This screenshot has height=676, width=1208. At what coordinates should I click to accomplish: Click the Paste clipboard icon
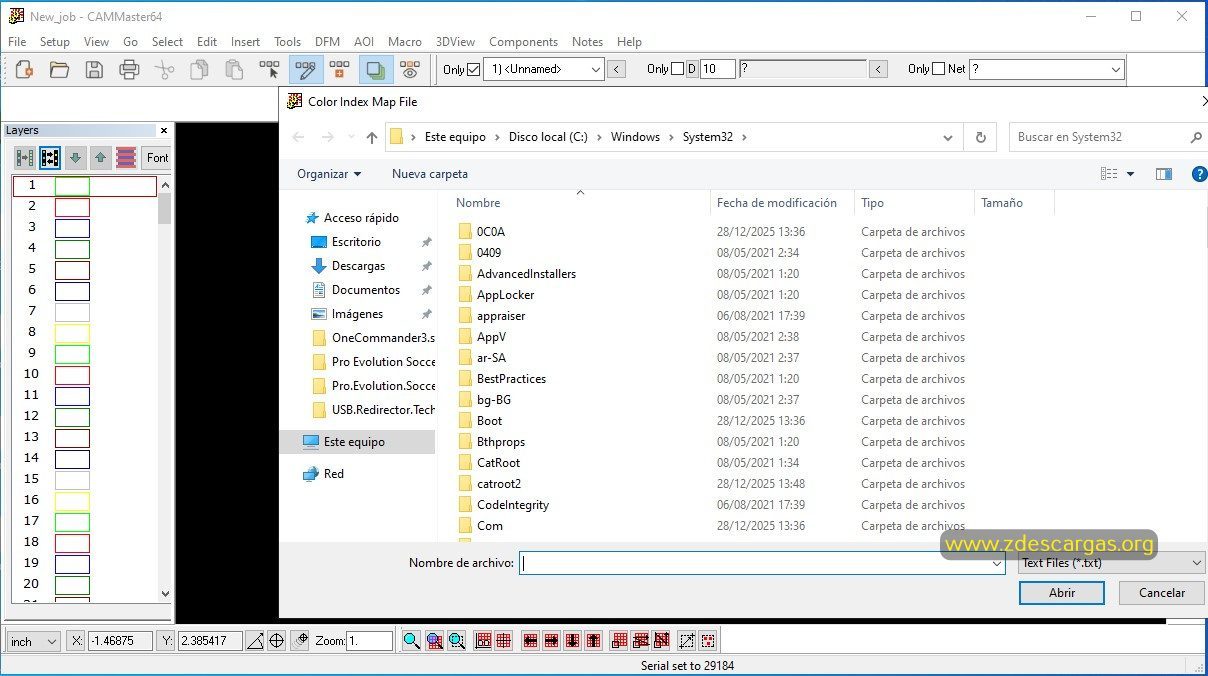tap(234, 69)
